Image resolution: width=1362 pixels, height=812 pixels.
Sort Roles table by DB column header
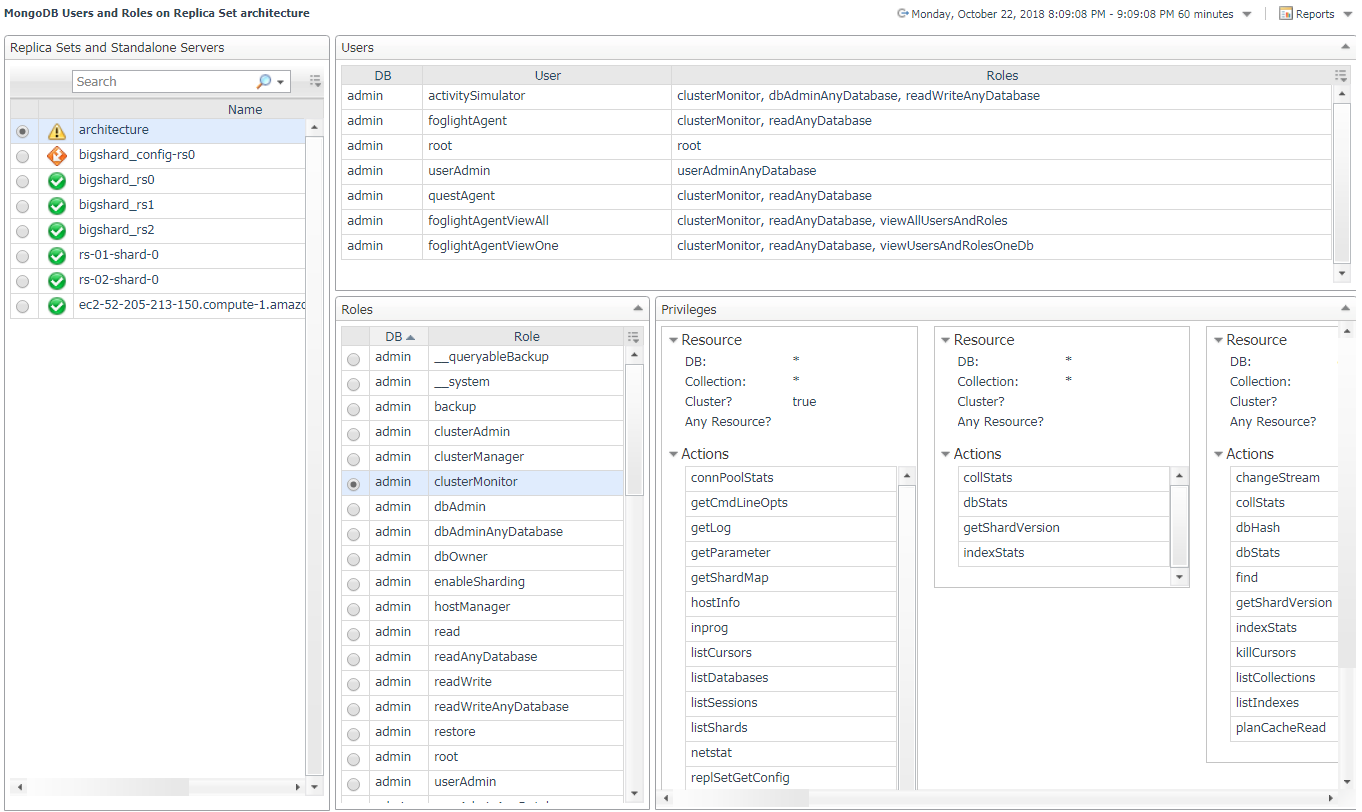[394, 337]
